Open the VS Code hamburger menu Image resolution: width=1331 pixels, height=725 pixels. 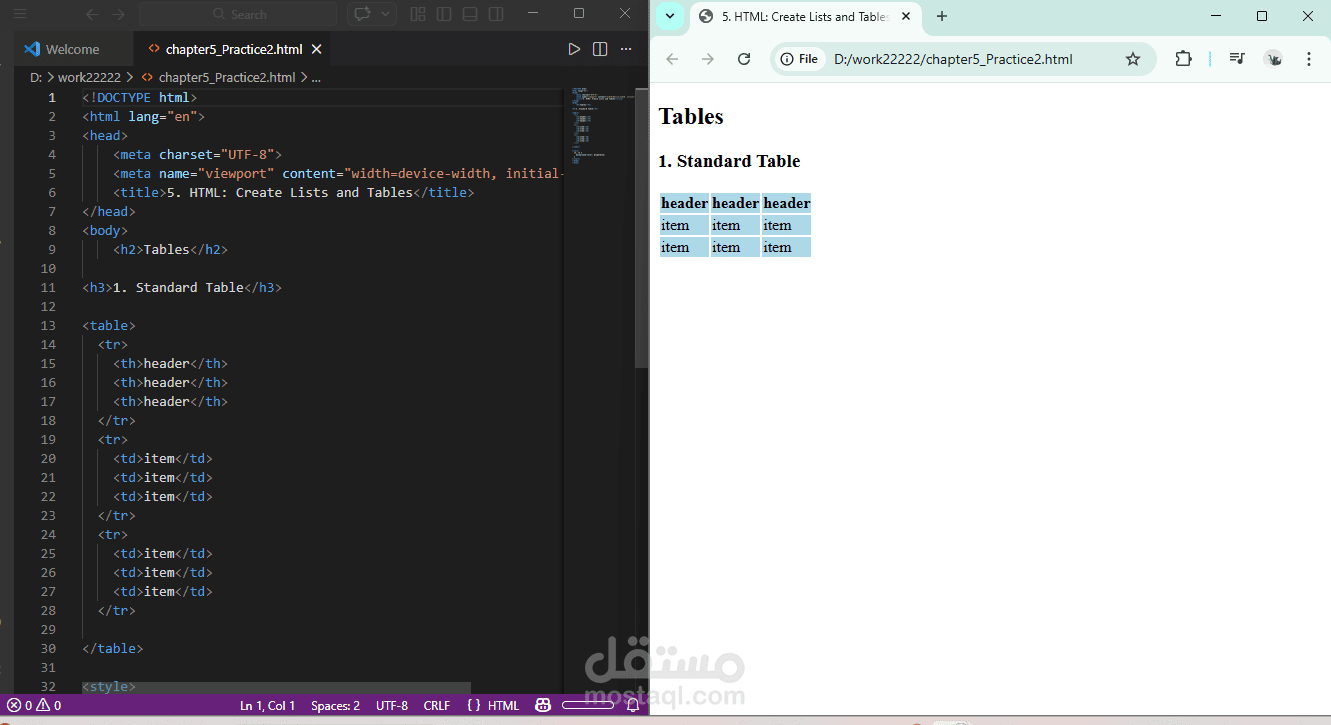tap(20, 14)
